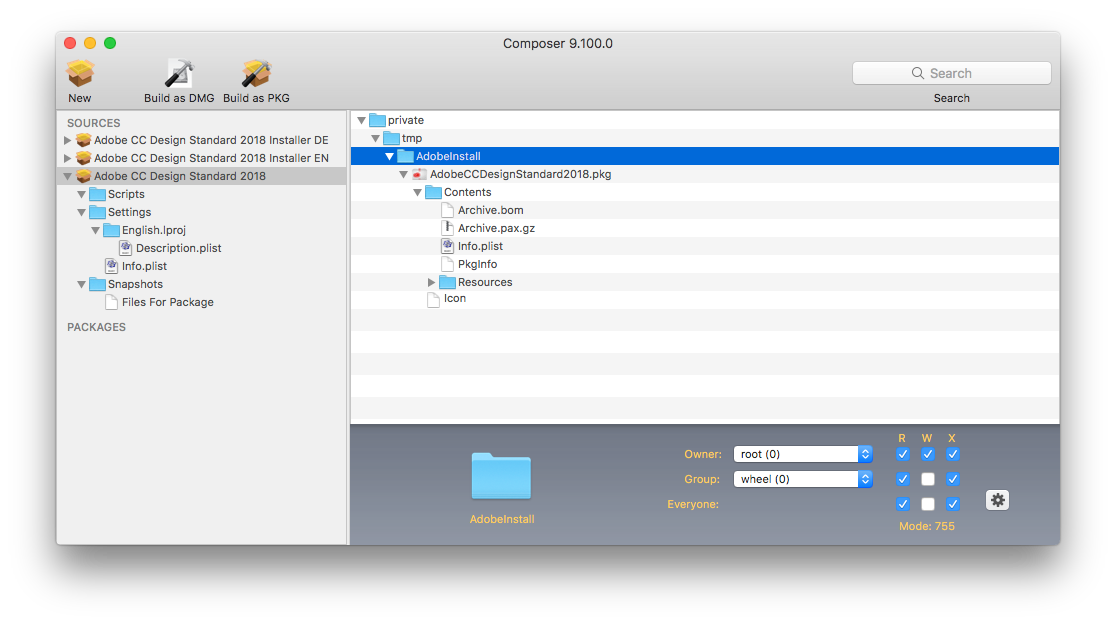The width and height of the screenshot is (1116, 625).
Task: Click the Scripts folder icon
Action: (98, 194)
